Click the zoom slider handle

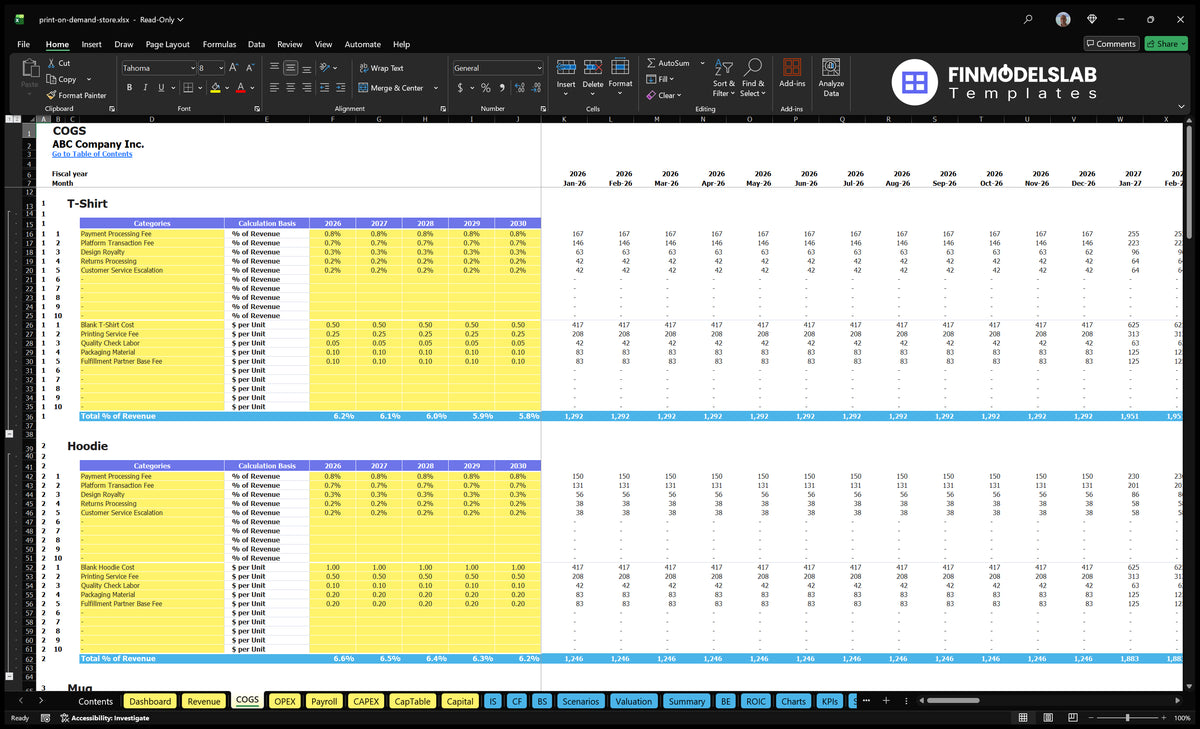(1127, 718)
